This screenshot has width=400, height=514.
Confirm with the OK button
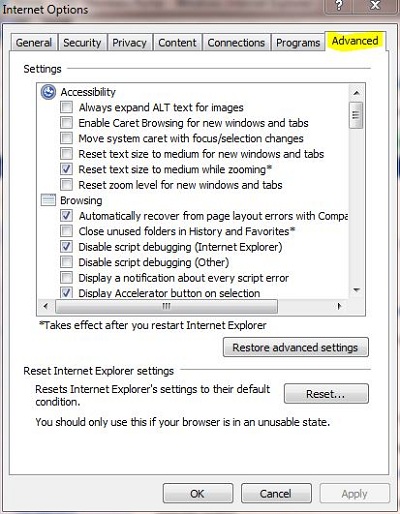click(x=198, y=493)
